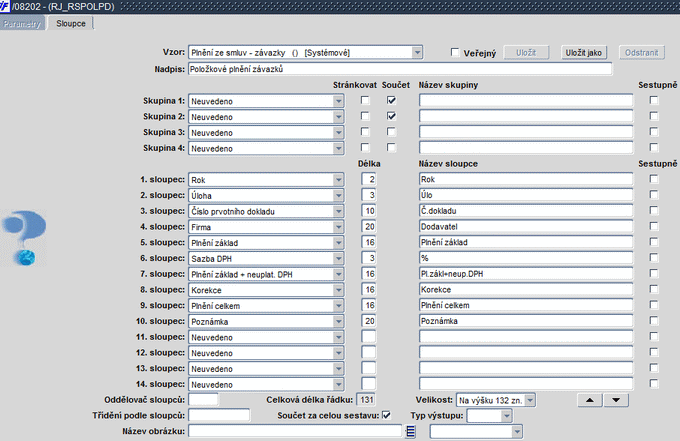Enable Součet for Skupina 3
This screenshot has width=680, height=441.
391,131
